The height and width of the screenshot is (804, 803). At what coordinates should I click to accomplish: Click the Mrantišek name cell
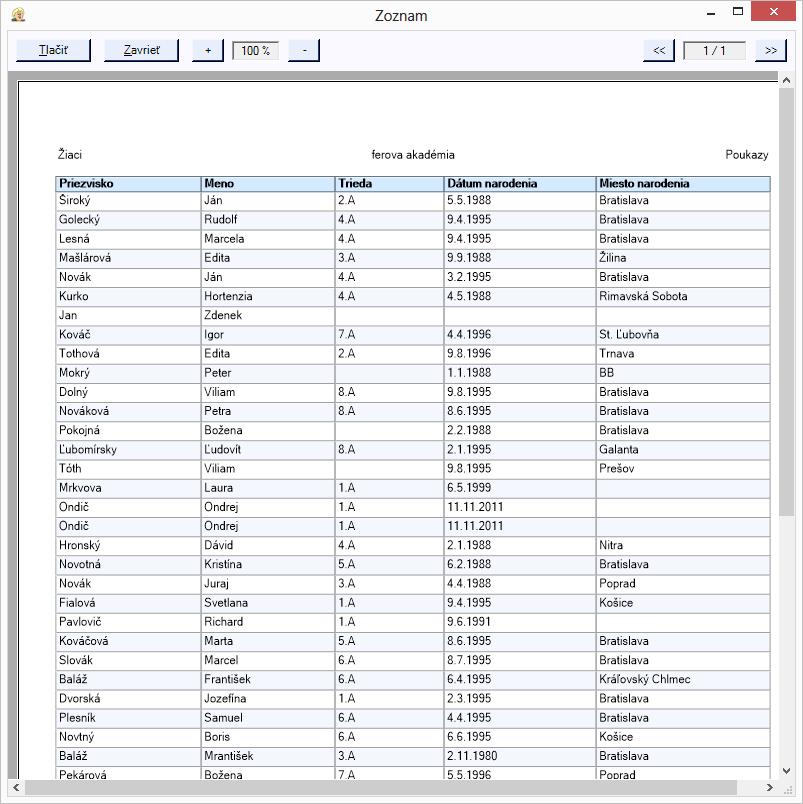(268, 756)
